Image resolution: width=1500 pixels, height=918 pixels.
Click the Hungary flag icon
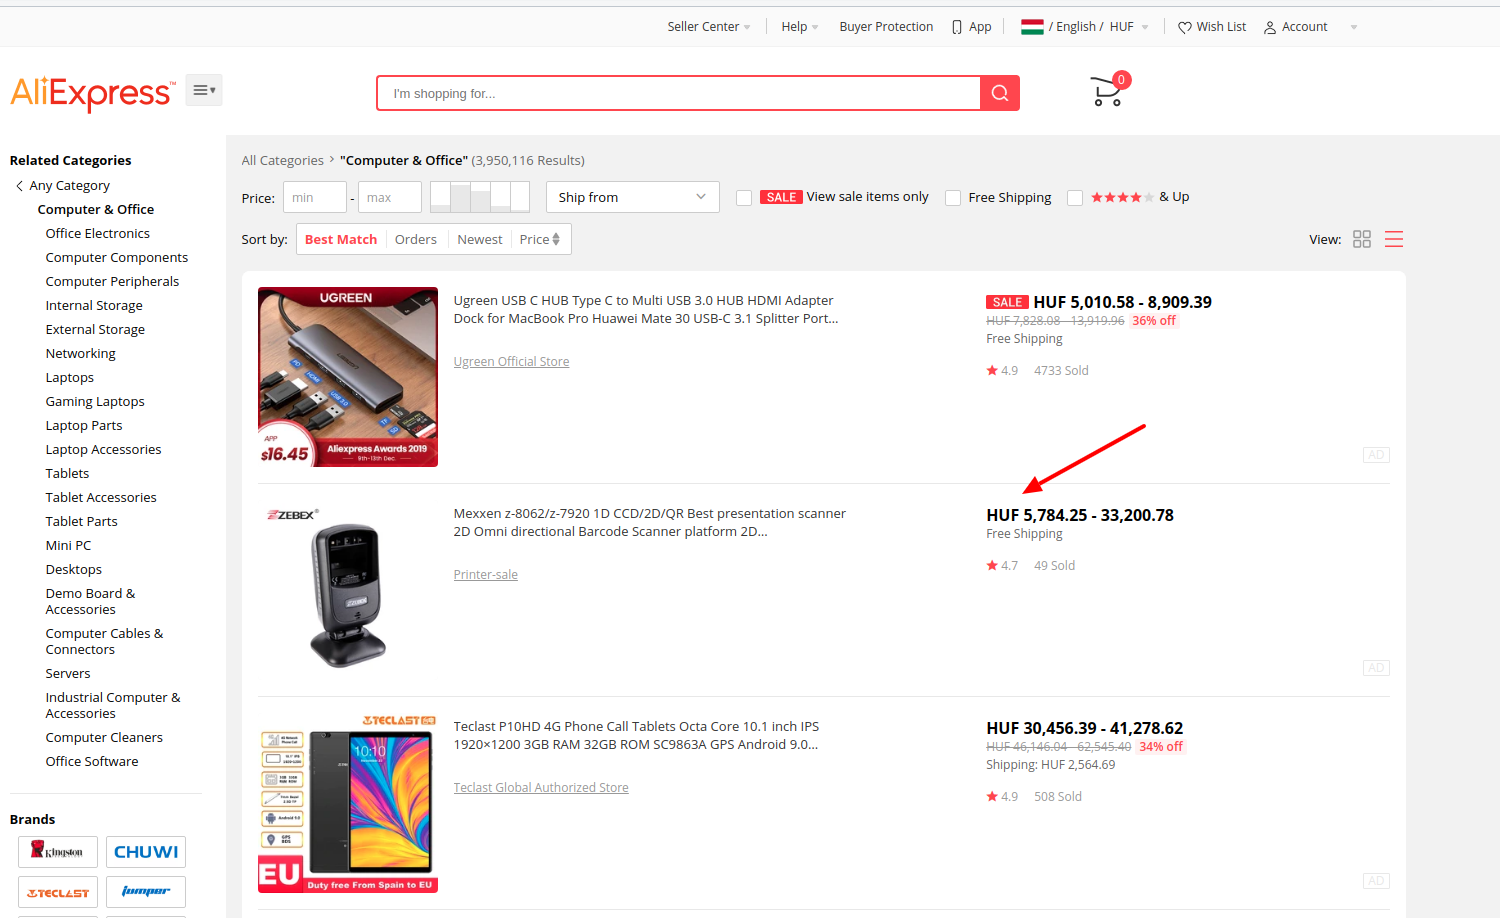(x=1032, y=27)
